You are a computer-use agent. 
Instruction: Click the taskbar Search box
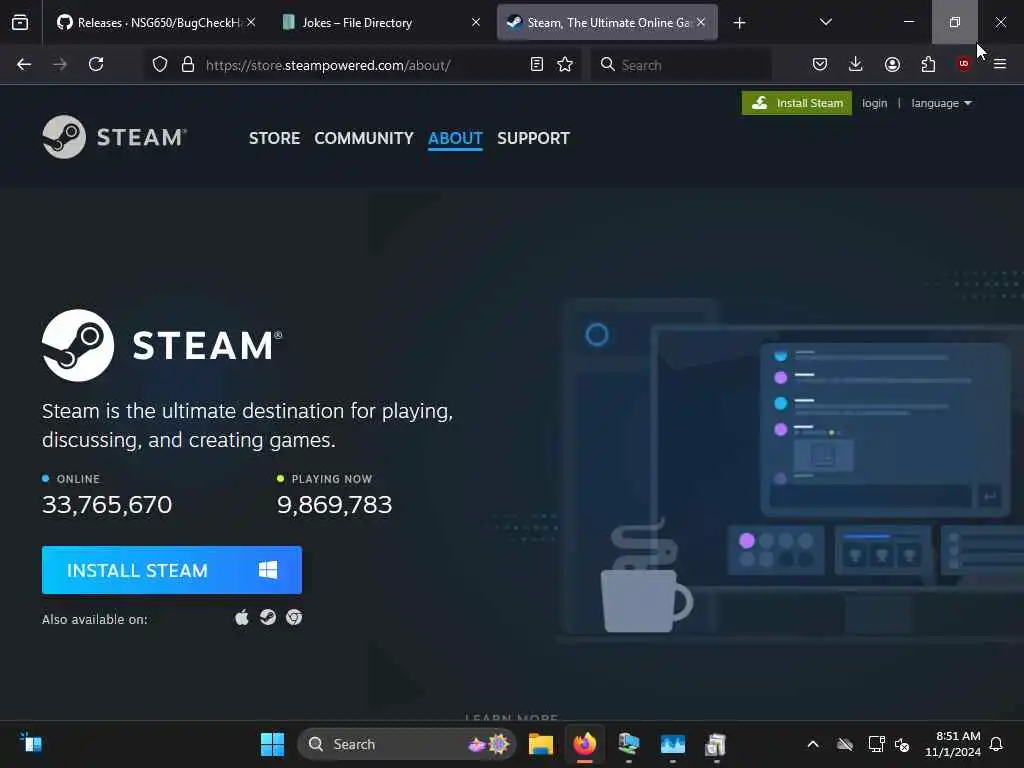coord(406,744)
